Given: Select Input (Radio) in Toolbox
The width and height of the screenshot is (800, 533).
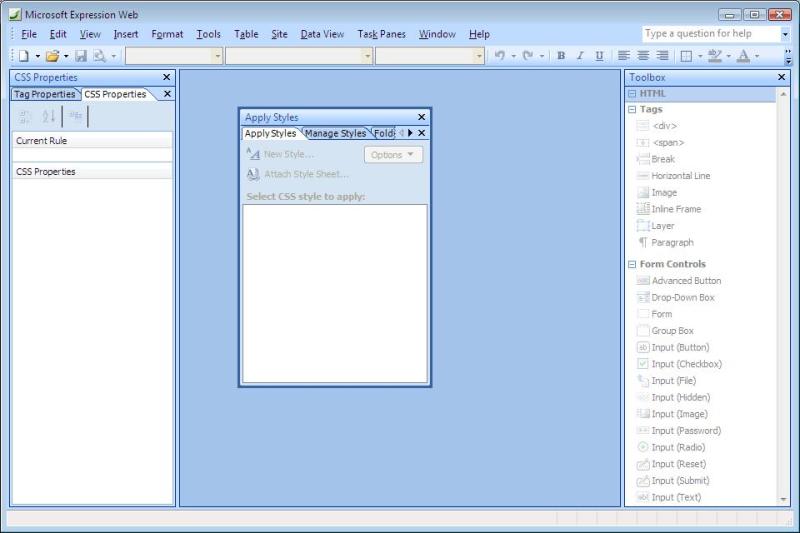Looking at the screenshot, I should click(x=678, y=447).
